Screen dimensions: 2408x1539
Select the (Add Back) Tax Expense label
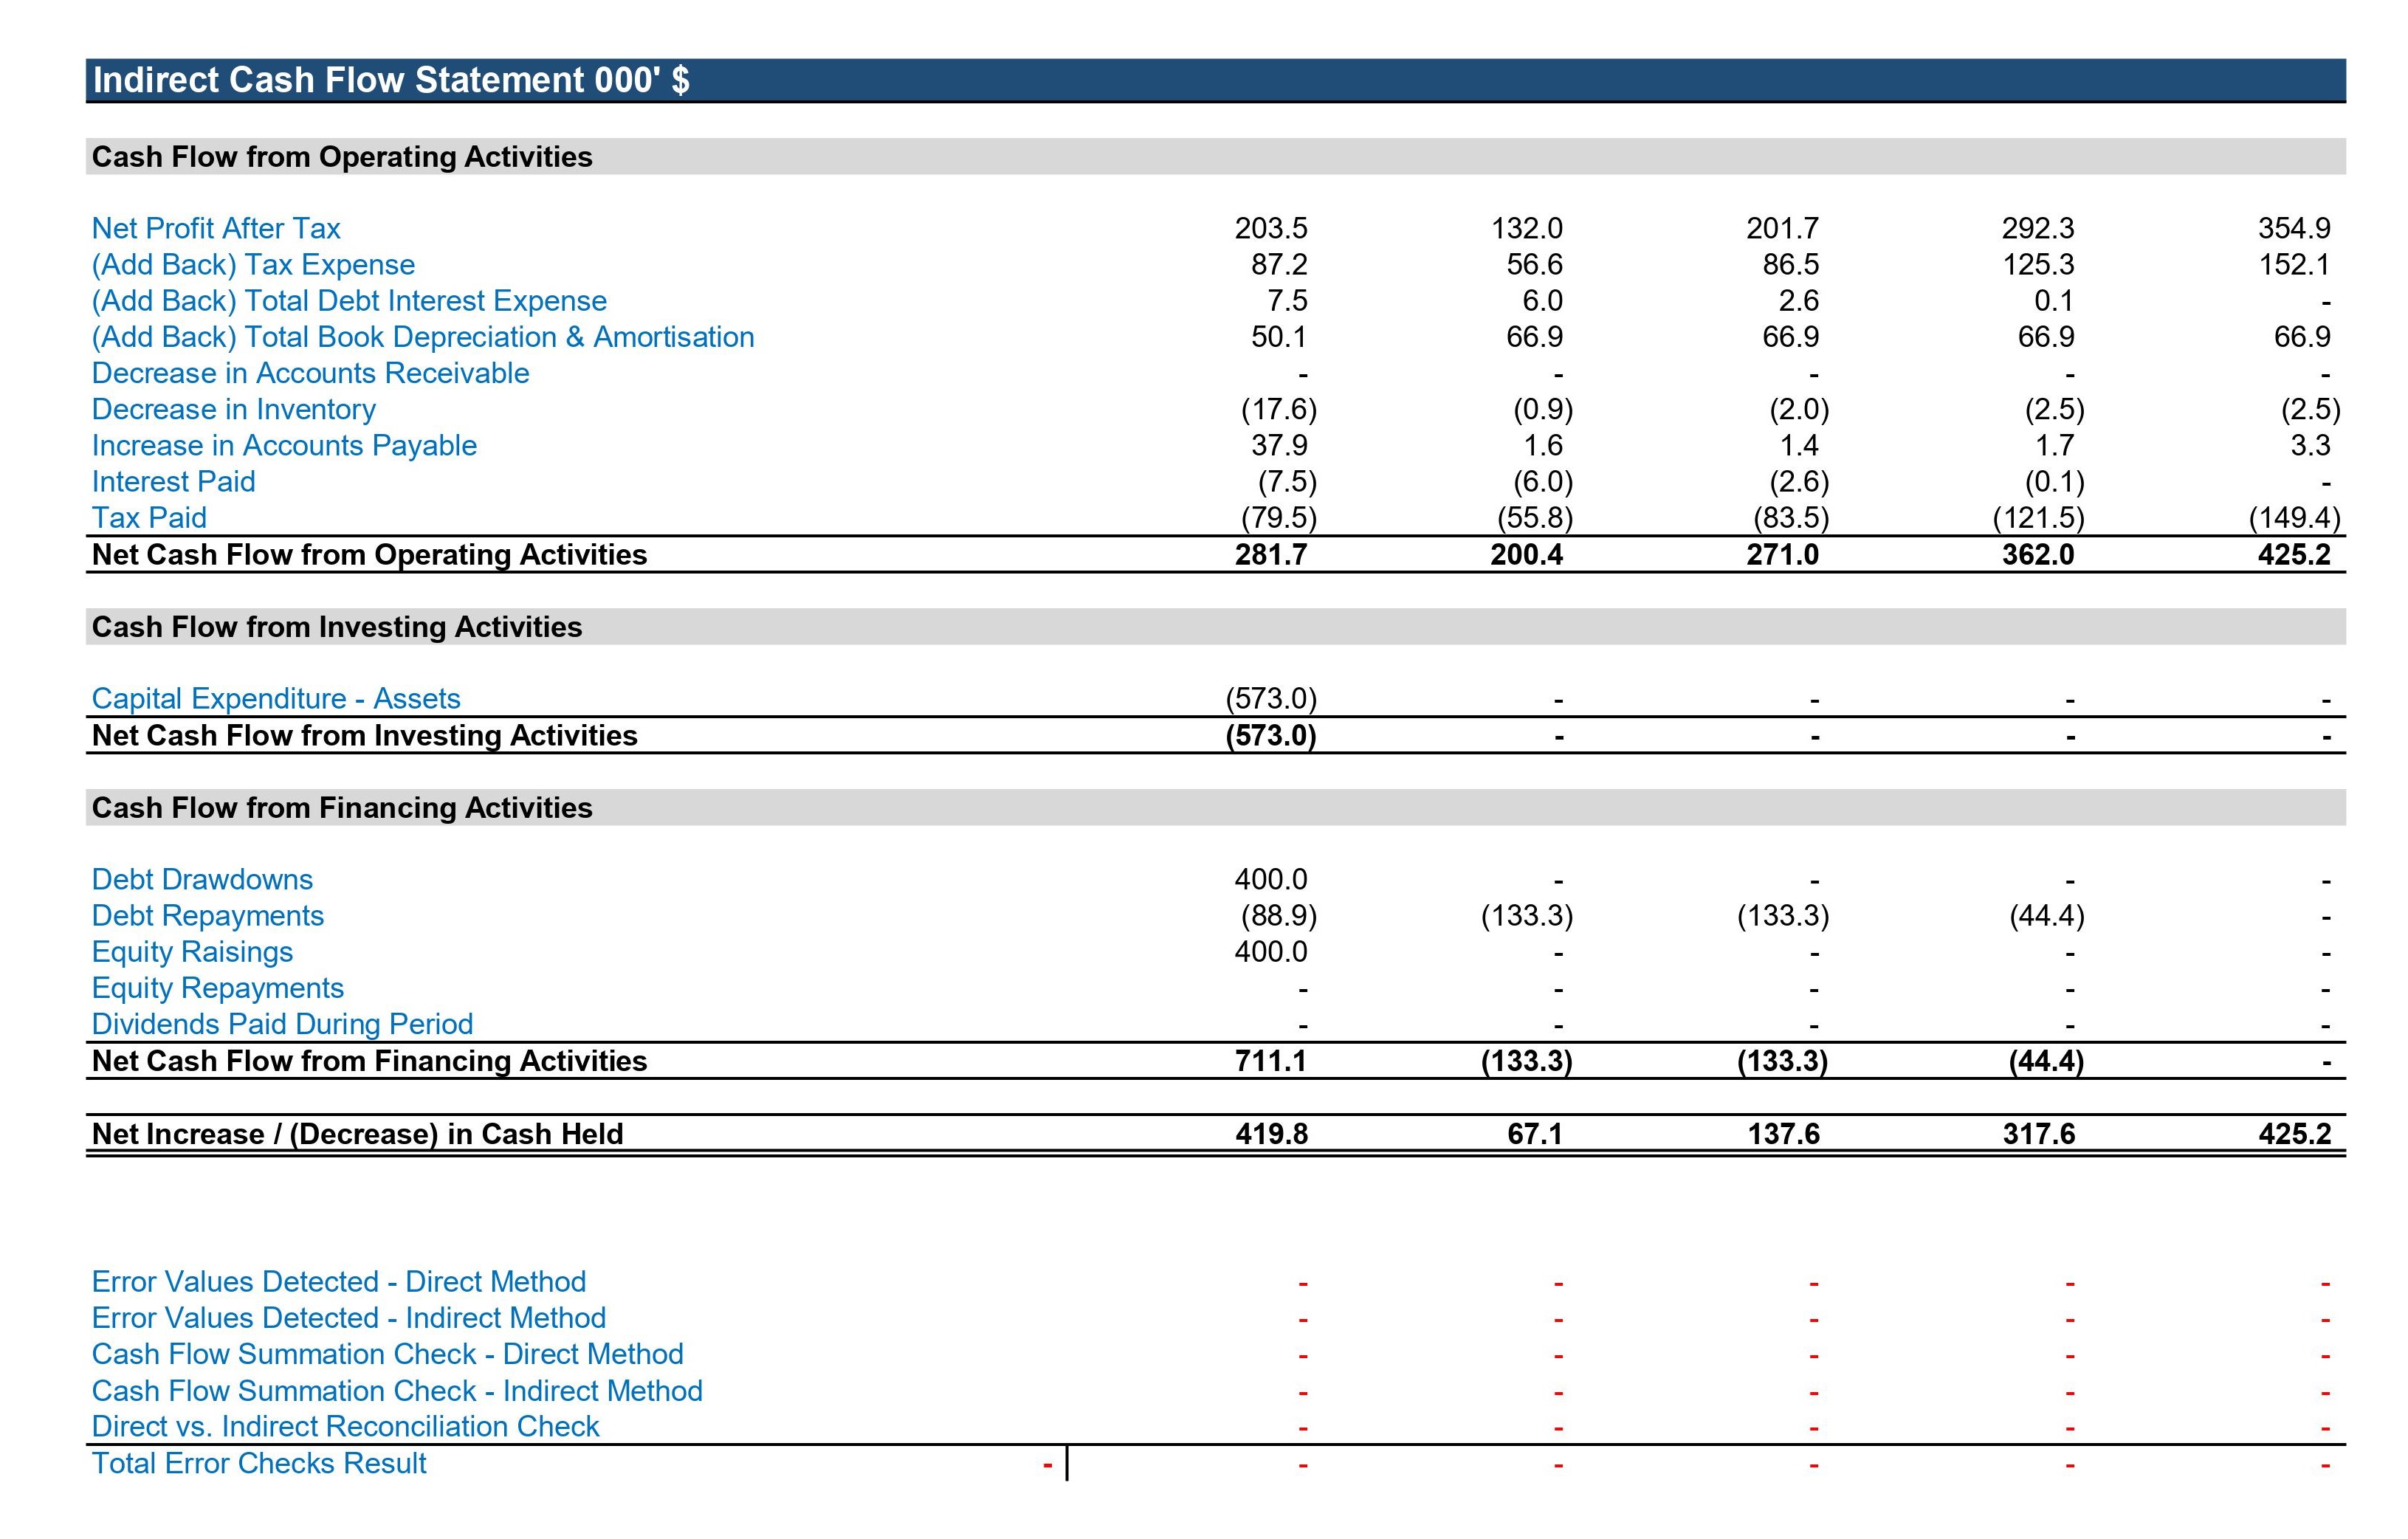(x=253, y=265)
